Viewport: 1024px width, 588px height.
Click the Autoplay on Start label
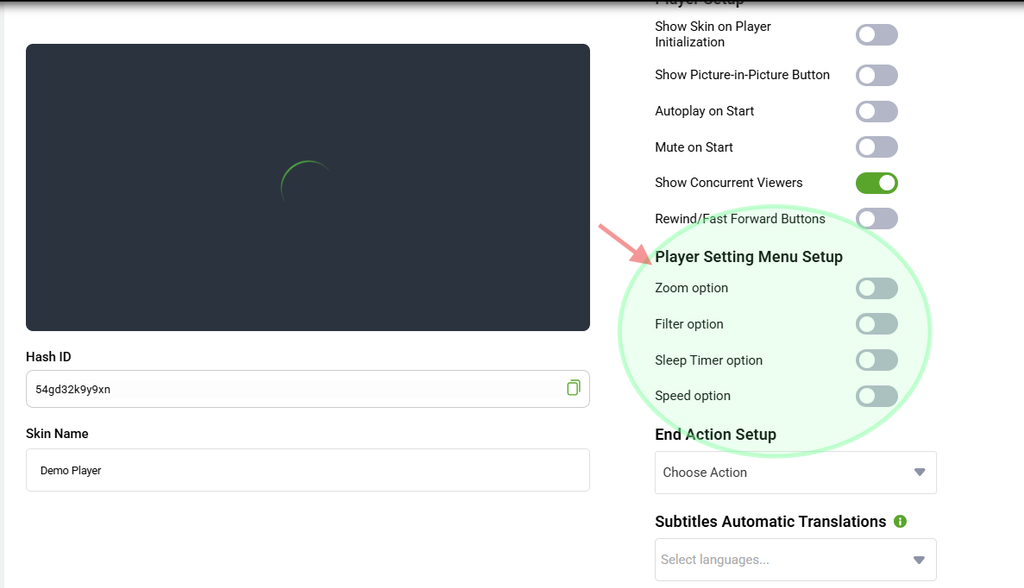(x=704, y=111)
